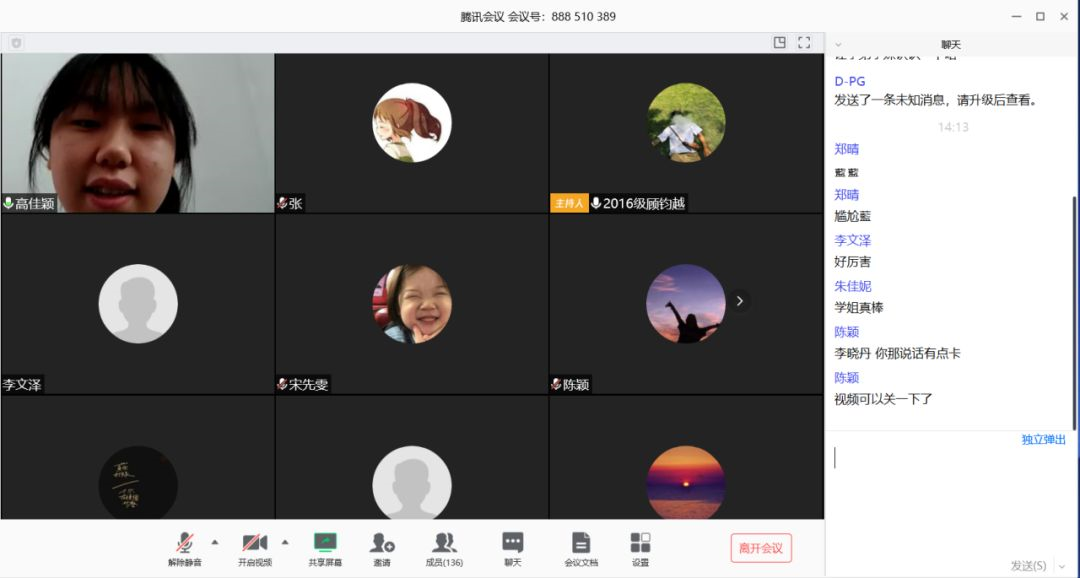The height and width of the screenshot is (578, 1080).
Task: Toggle the chat (聊天) toolbar icon
Action: pos(512,543)
